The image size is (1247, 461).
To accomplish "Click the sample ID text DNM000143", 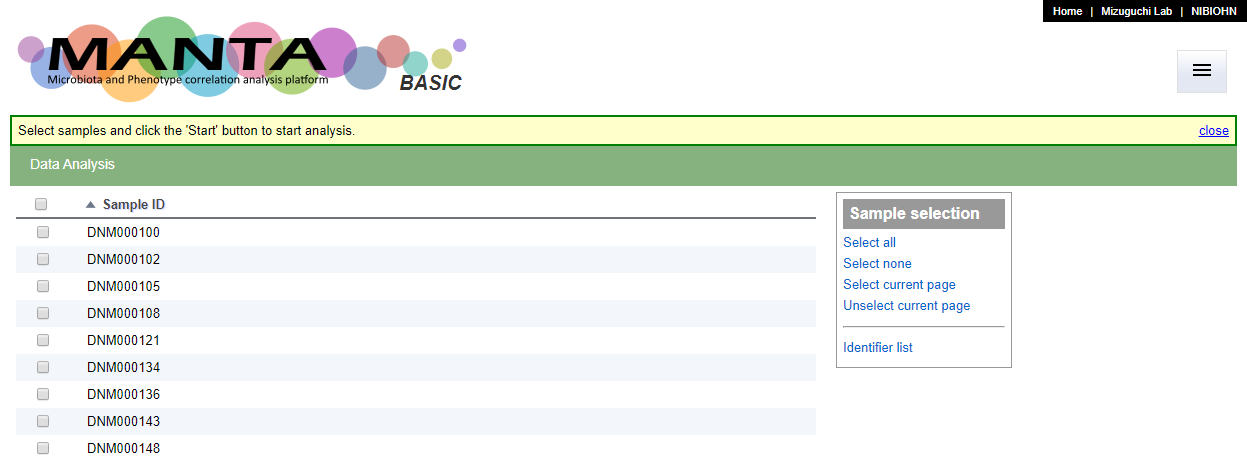I will [x=123, y=421].
